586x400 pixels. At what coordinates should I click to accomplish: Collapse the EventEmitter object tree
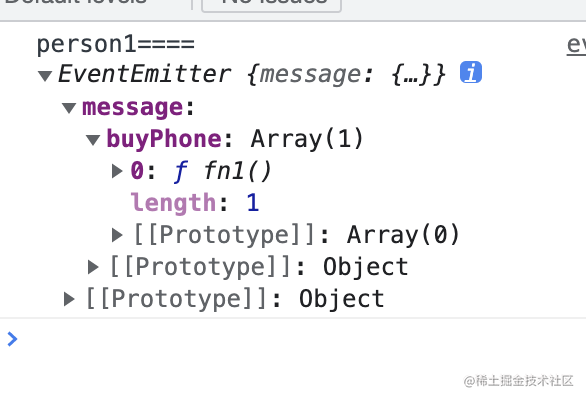pos(45,76)
